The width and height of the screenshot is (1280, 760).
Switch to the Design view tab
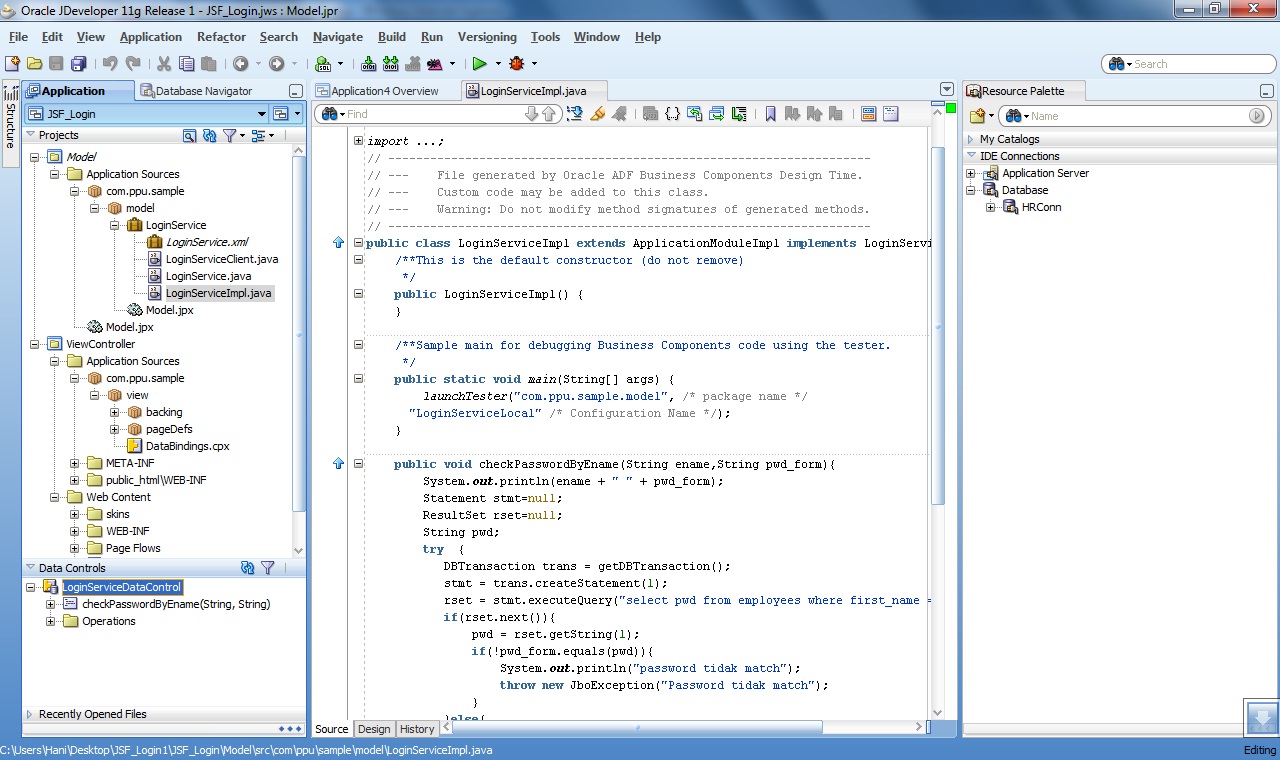coord(374,729)
